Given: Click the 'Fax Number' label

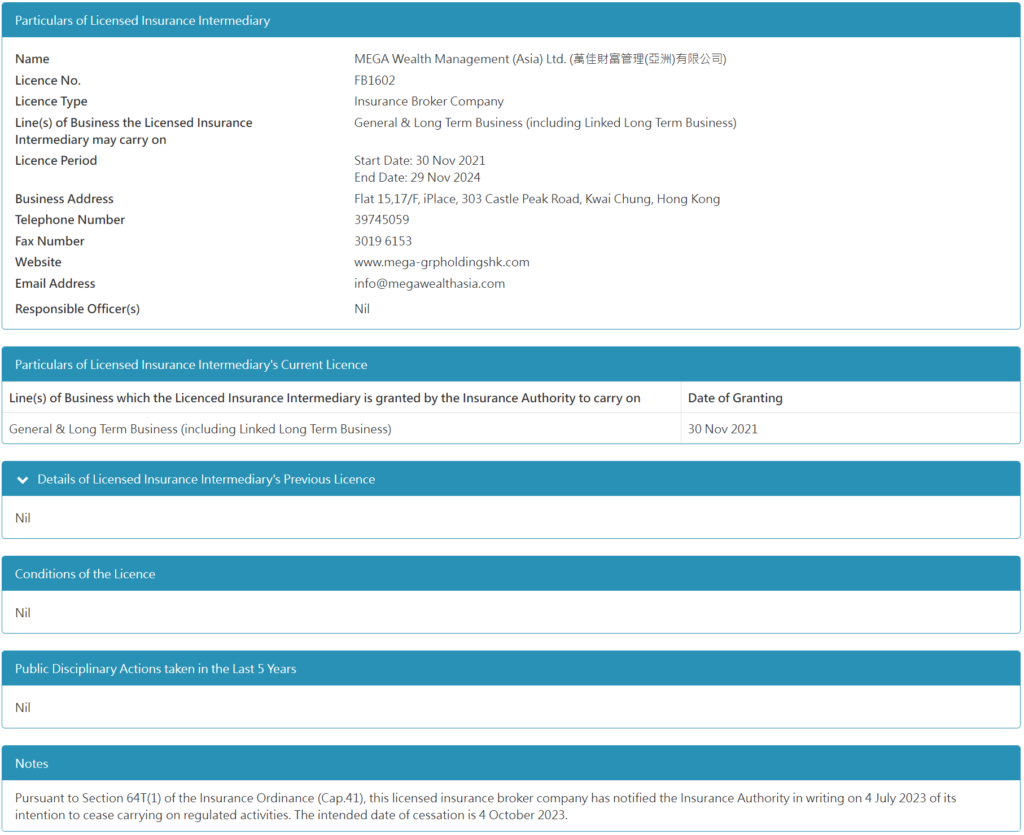Looking at the screenshot, I should point(50,241).
